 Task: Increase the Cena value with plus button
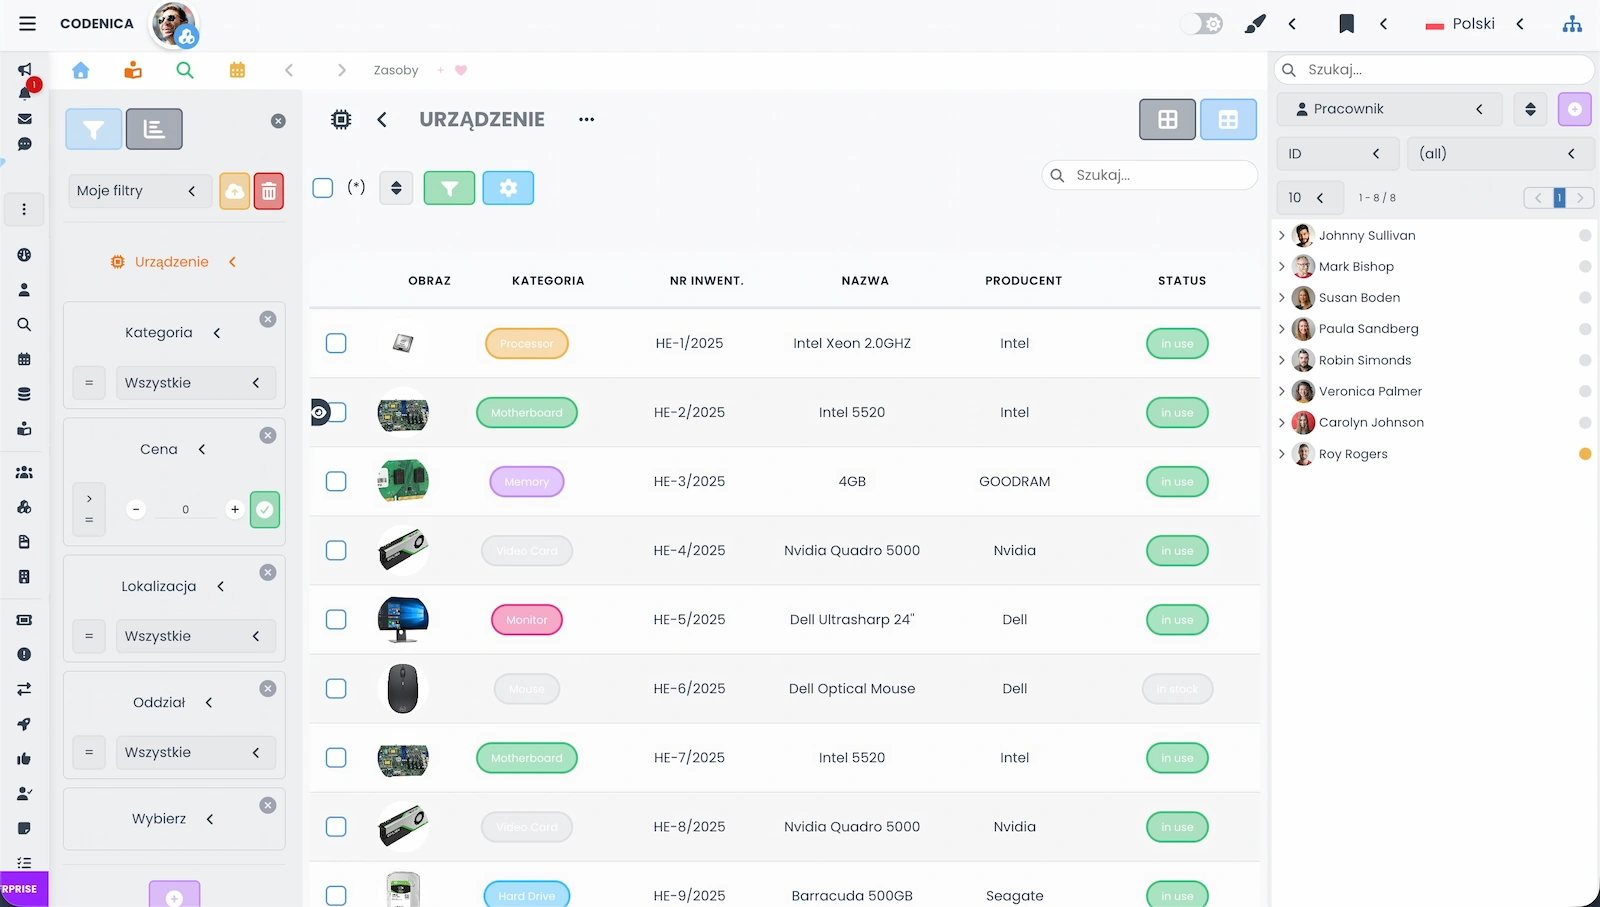(235, 509)
